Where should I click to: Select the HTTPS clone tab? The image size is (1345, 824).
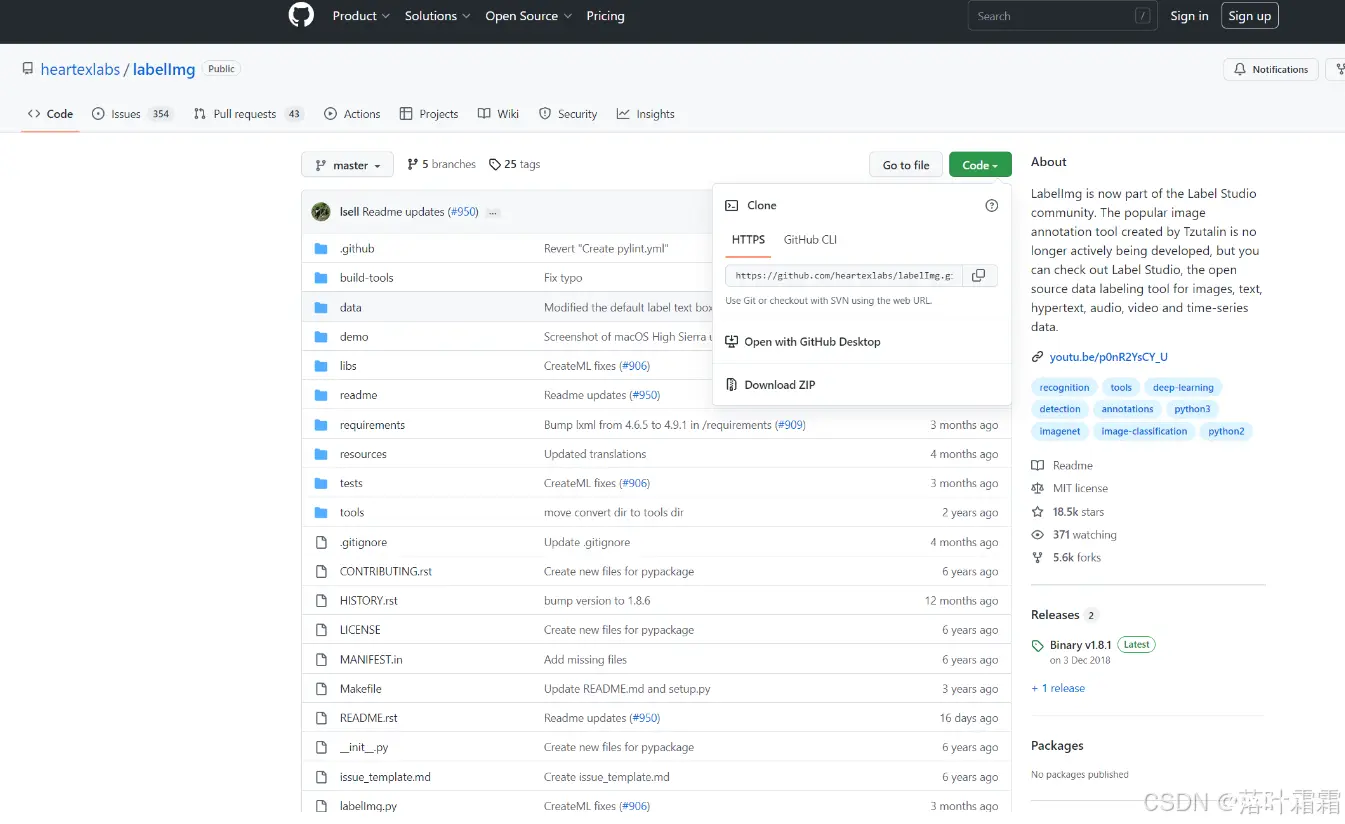tap(748, 240)
